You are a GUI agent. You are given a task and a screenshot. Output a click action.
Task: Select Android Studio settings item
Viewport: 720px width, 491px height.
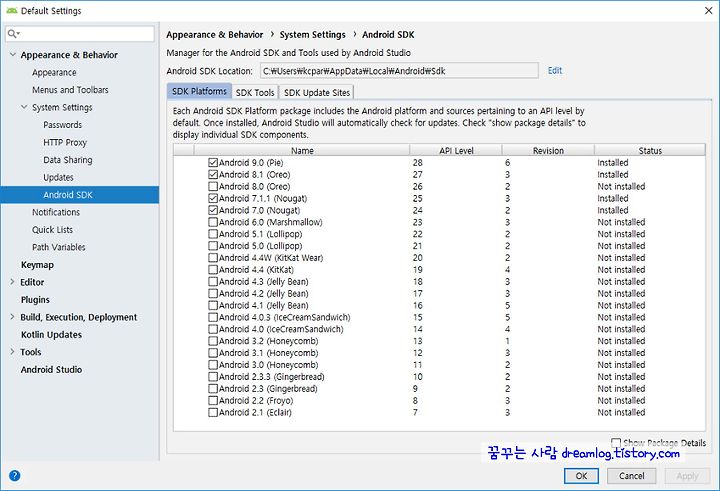tap(51, 370)
